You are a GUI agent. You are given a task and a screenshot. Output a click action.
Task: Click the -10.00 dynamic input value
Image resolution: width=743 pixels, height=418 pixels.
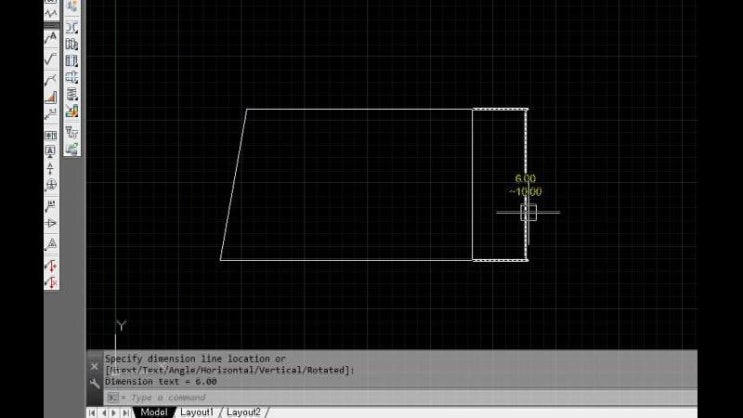(525, 191)
